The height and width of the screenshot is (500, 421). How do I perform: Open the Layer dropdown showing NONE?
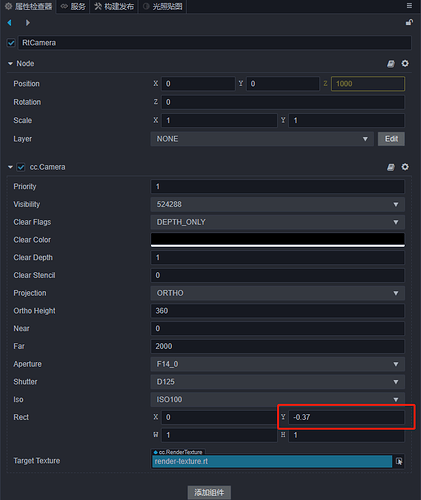[x=262, y=139]
